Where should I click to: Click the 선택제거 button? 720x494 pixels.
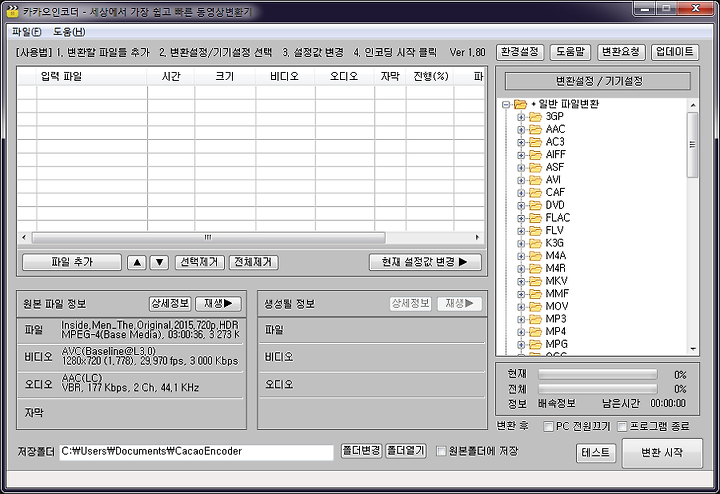199,262
